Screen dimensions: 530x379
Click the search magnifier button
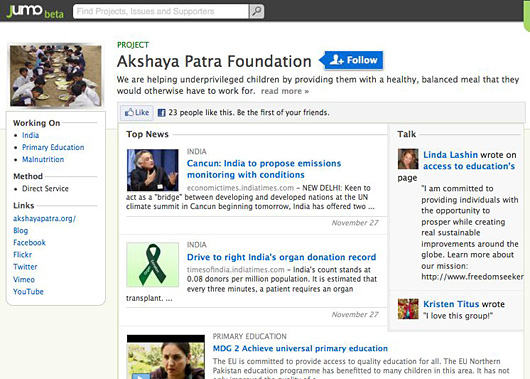pos(257,11)
